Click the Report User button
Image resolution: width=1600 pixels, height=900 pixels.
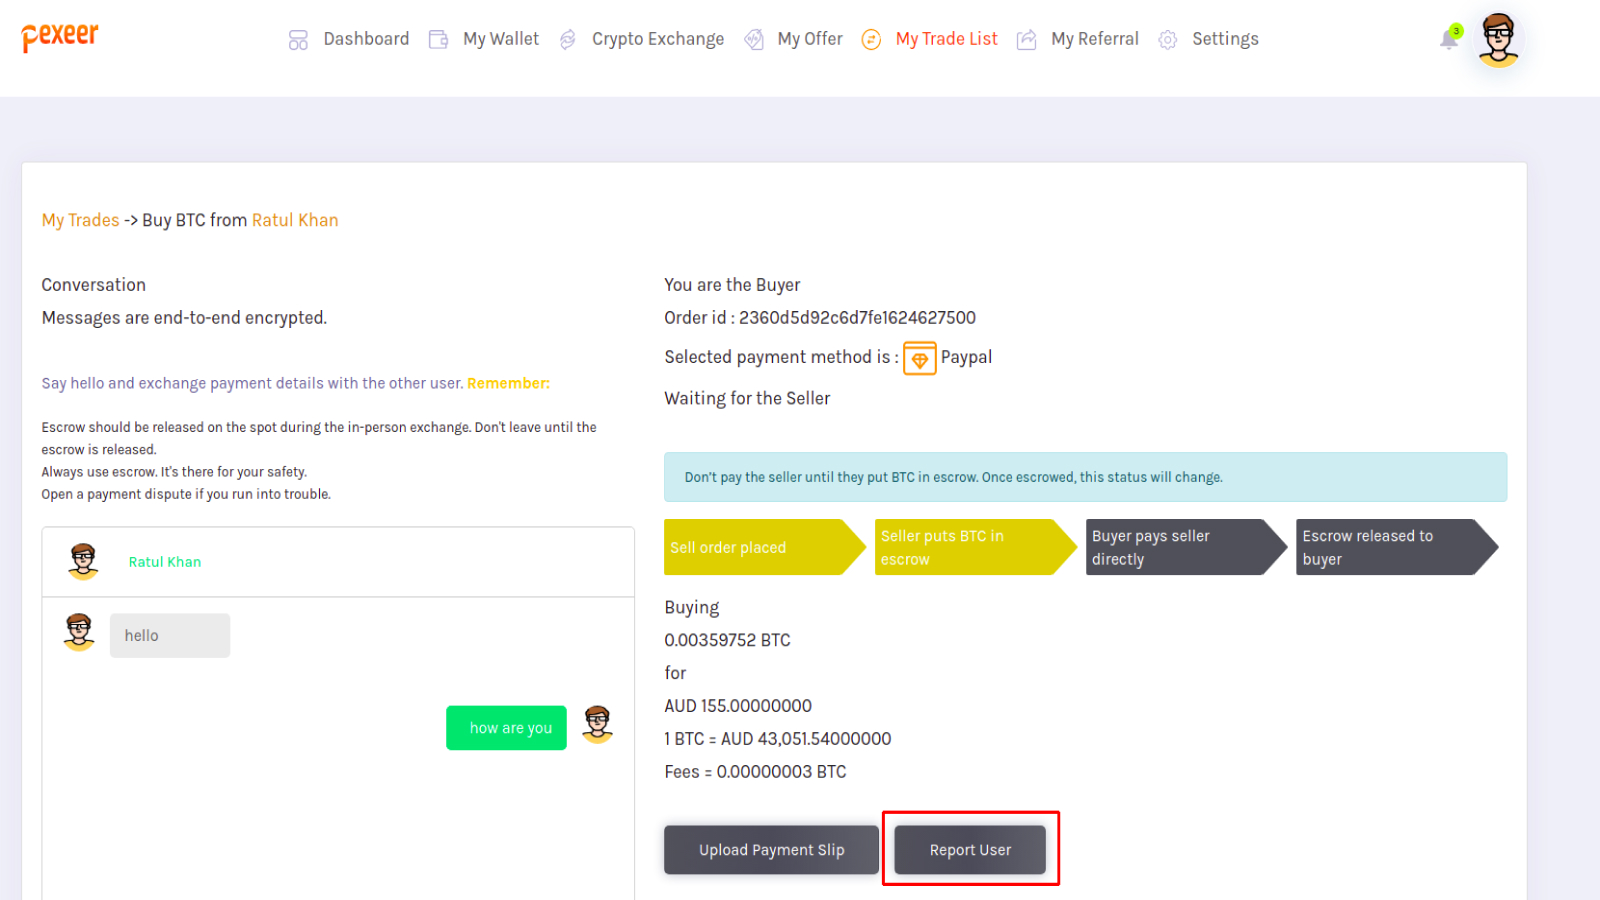(x=969, y=849)
